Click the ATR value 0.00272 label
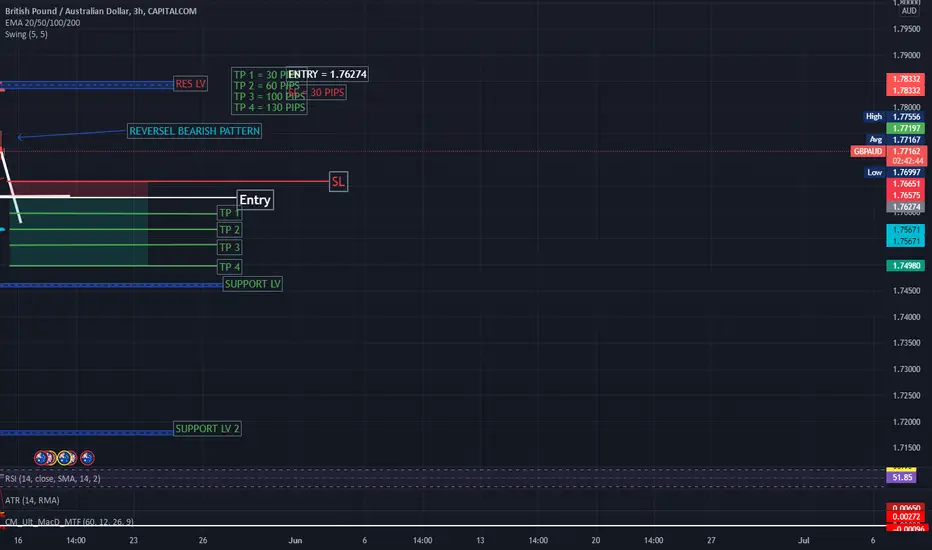Image resolution: width=932 pixels, height=550 pixels. [x=906, y=517]
